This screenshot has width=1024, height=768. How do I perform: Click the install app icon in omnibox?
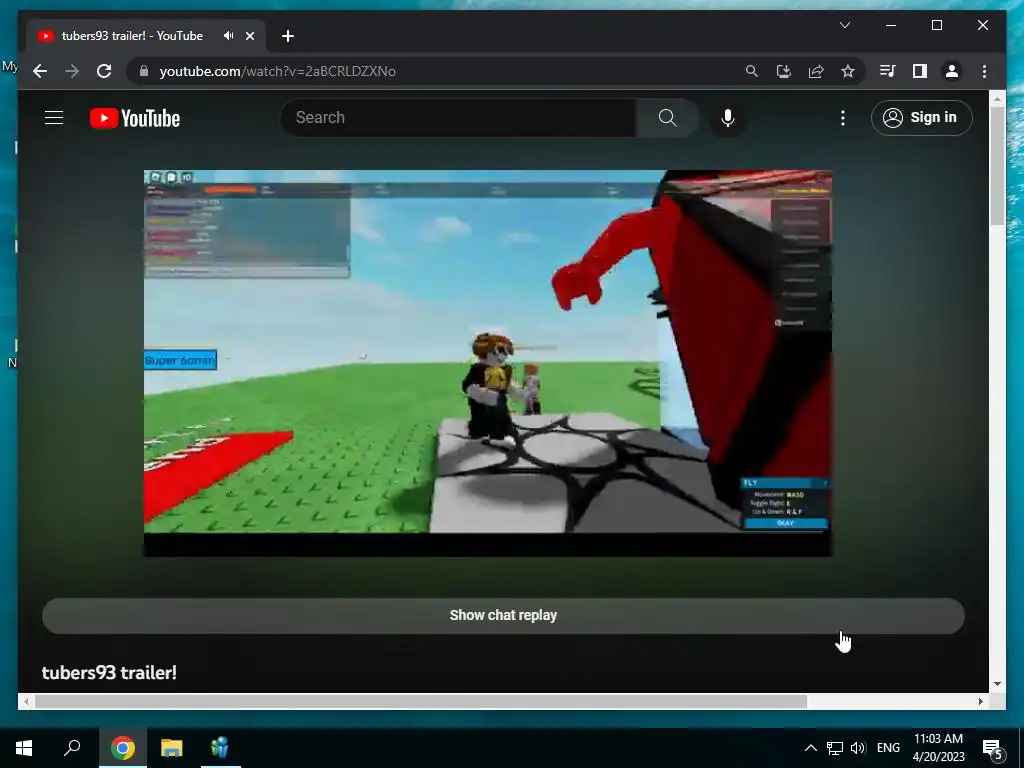coord(784,71)
